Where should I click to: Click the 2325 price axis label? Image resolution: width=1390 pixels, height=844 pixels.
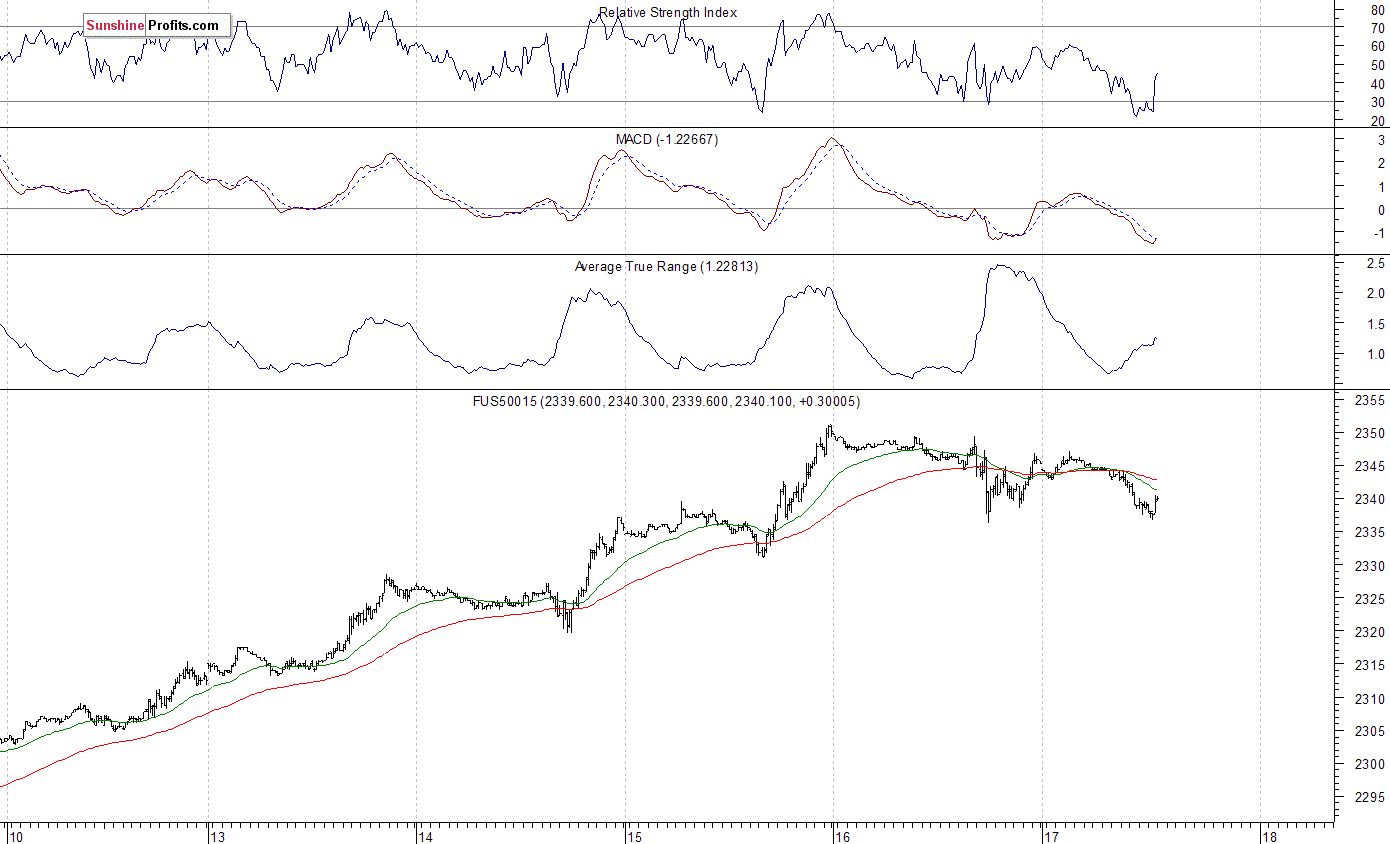1369,600
